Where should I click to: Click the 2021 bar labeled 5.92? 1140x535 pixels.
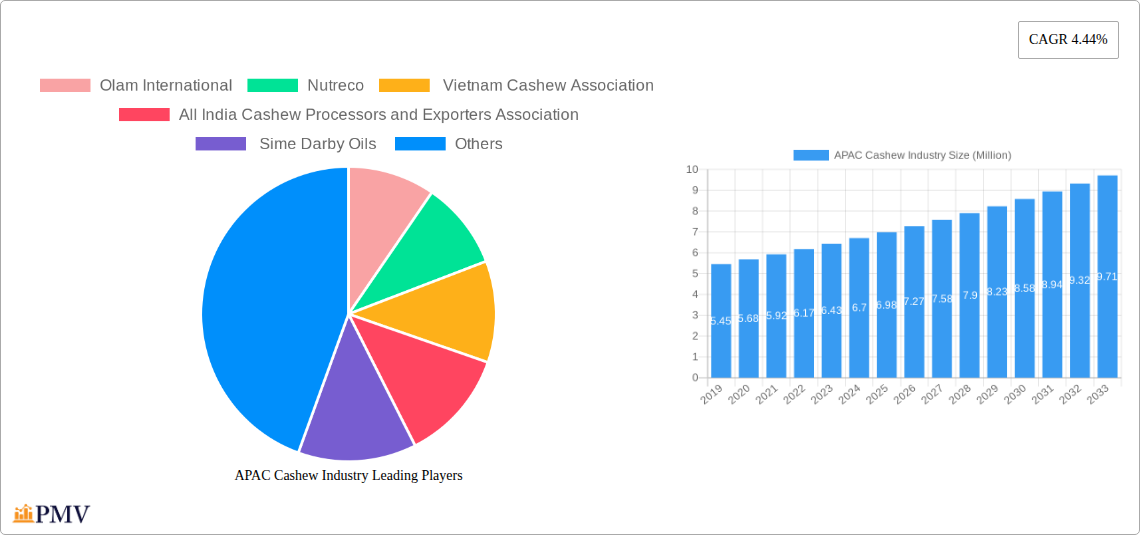pos(776,316)
